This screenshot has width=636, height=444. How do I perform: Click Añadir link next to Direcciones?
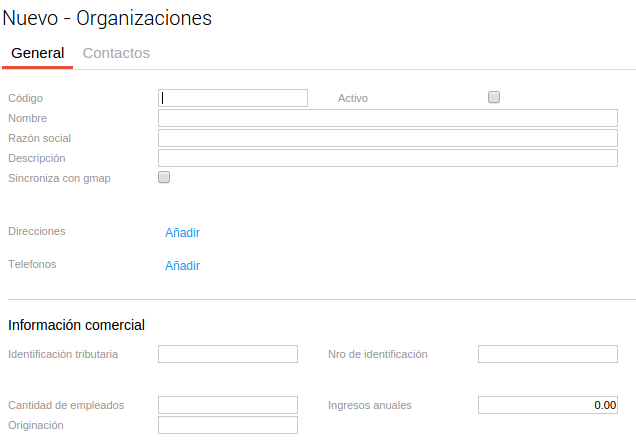(x=182, y=233)
